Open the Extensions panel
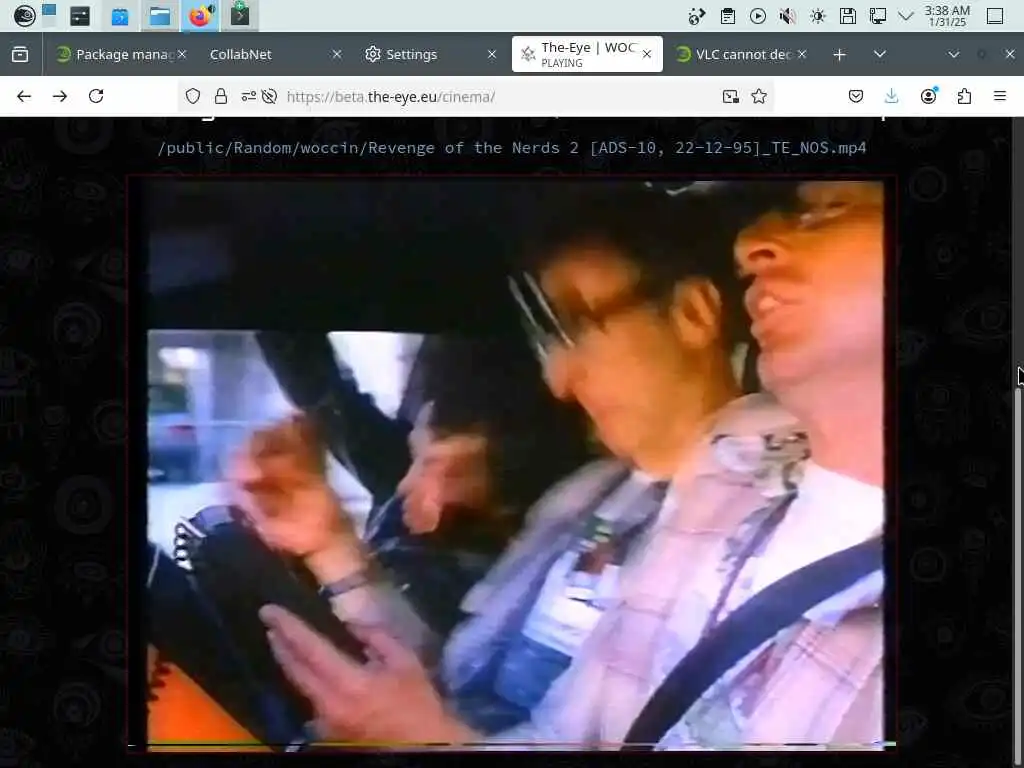 point(964,97)
